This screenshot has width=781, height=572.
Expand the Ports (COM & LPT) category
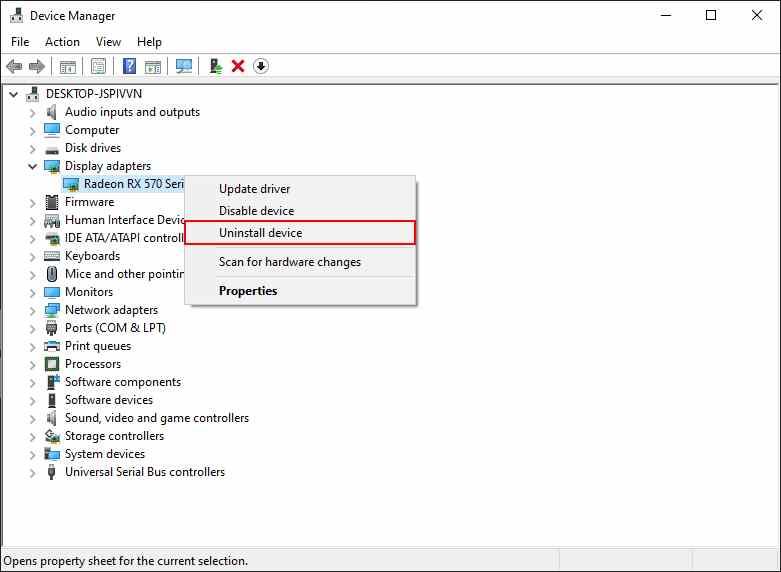click(33, 329)
